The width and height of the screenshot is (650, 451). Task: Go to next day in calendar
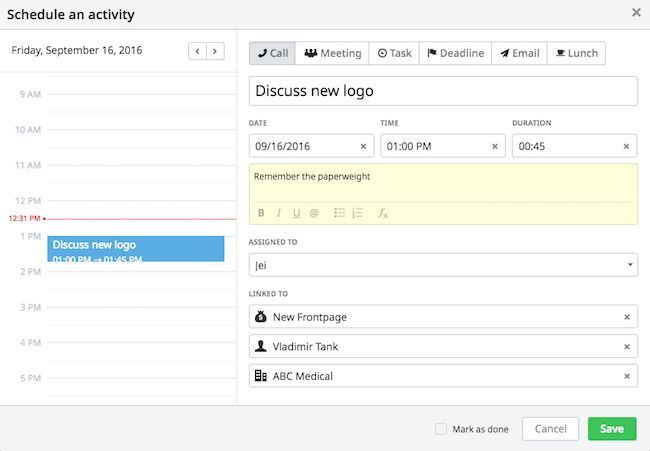215,51
